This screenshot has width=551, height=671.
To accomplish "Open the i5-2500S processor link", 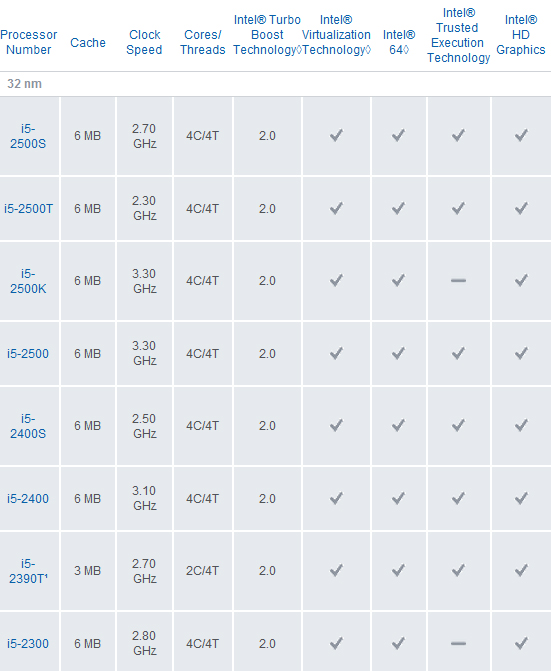I will tap(28, 136).
